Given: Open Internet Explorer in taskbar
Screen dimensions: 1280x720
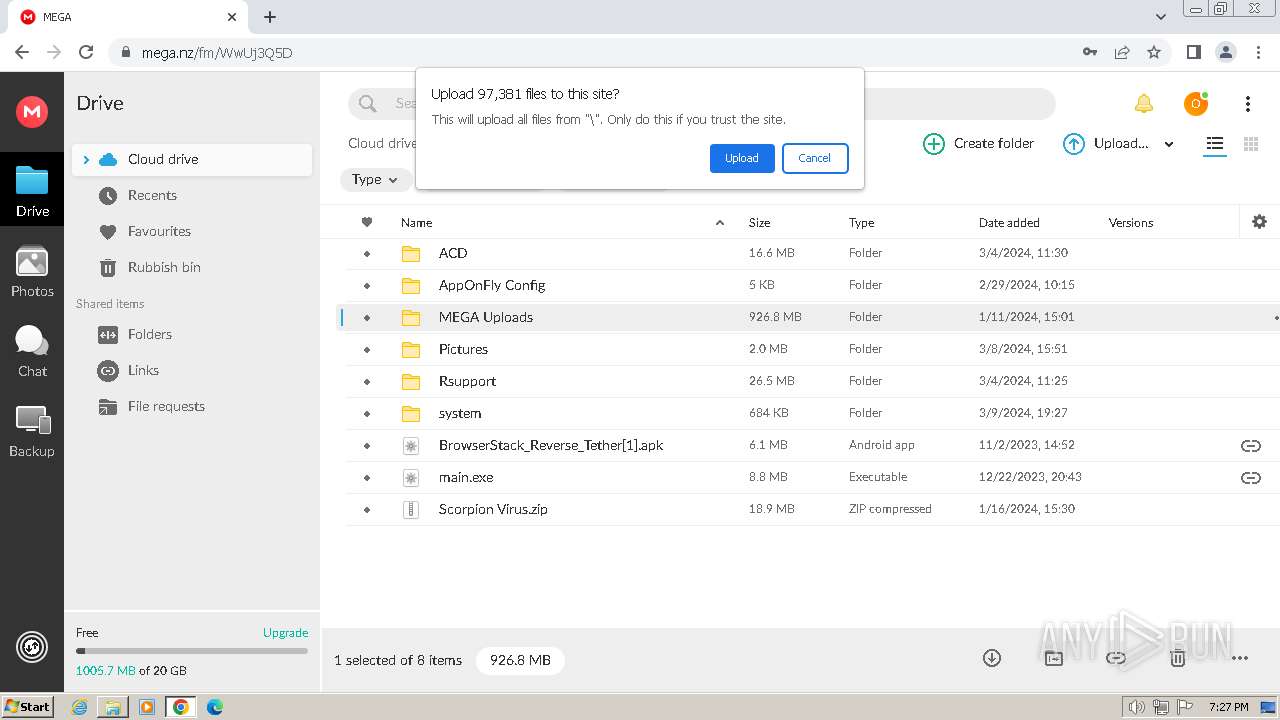Looking at the screenshot, I should coord(79,707).
